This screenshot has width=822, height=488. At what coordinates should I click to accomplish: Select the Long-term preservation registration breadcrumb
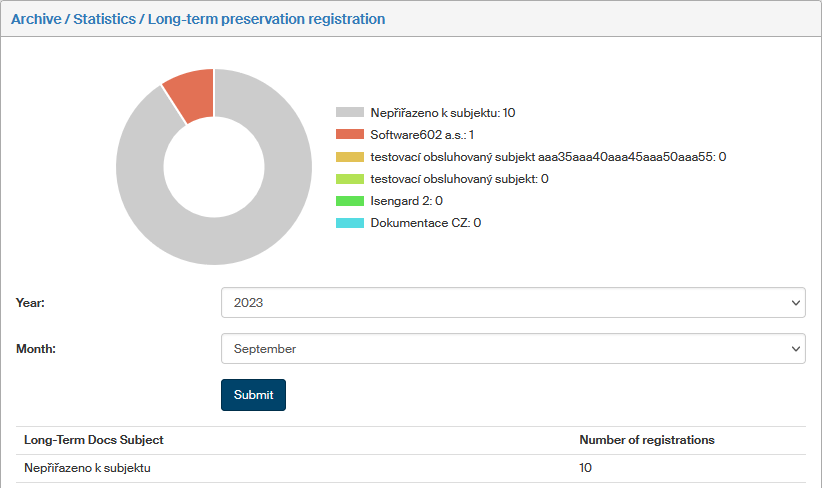point(266,19)
